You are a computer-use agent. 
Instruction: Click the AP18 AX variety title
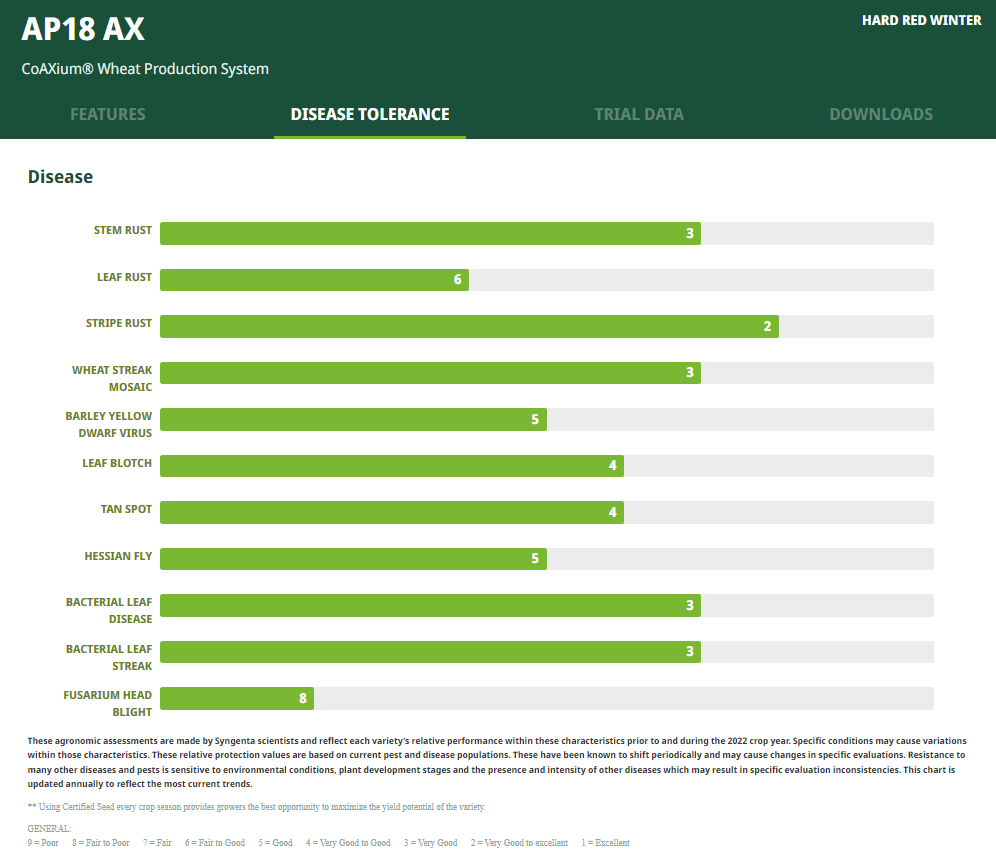point(83,29)
